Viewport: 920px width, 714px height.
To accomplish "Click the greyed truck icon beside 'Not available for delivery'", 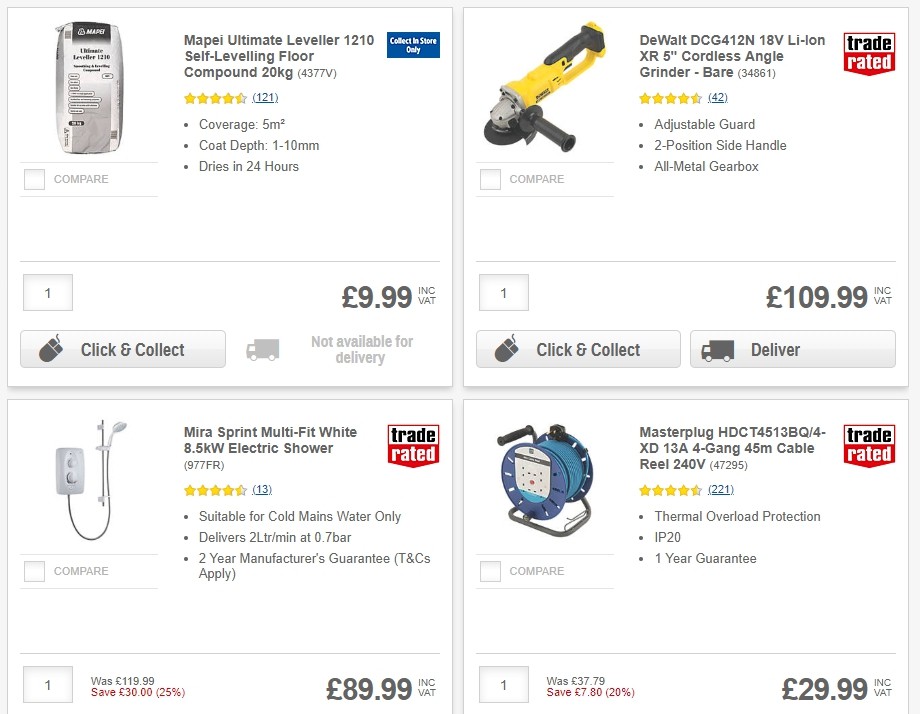I will pos(262,350).
